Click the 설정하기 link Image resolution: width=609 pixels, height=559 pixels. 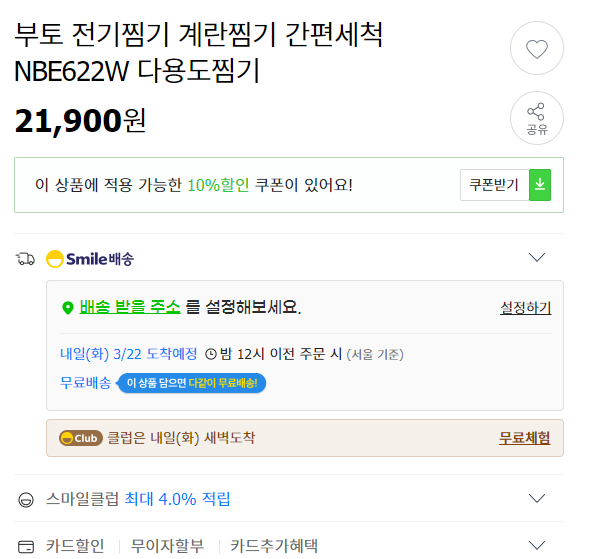click(x=525, y=308)
